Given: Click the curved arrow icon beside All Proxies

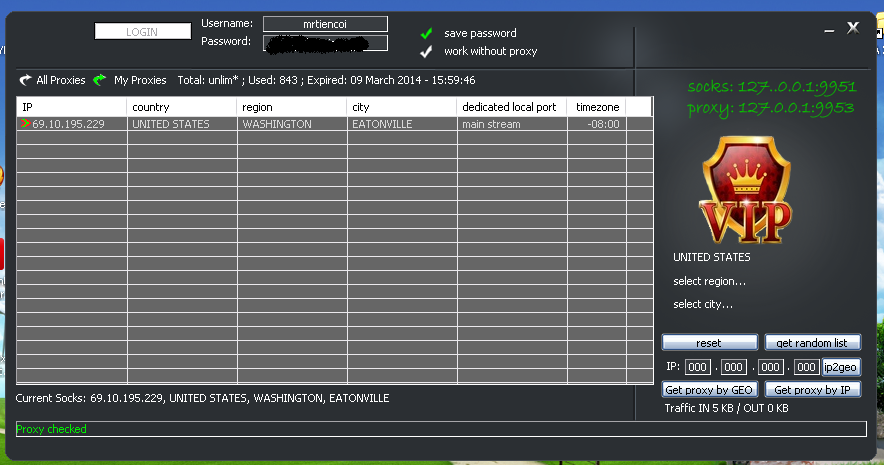Looking at the screenshot, I should tap(25, 80).
